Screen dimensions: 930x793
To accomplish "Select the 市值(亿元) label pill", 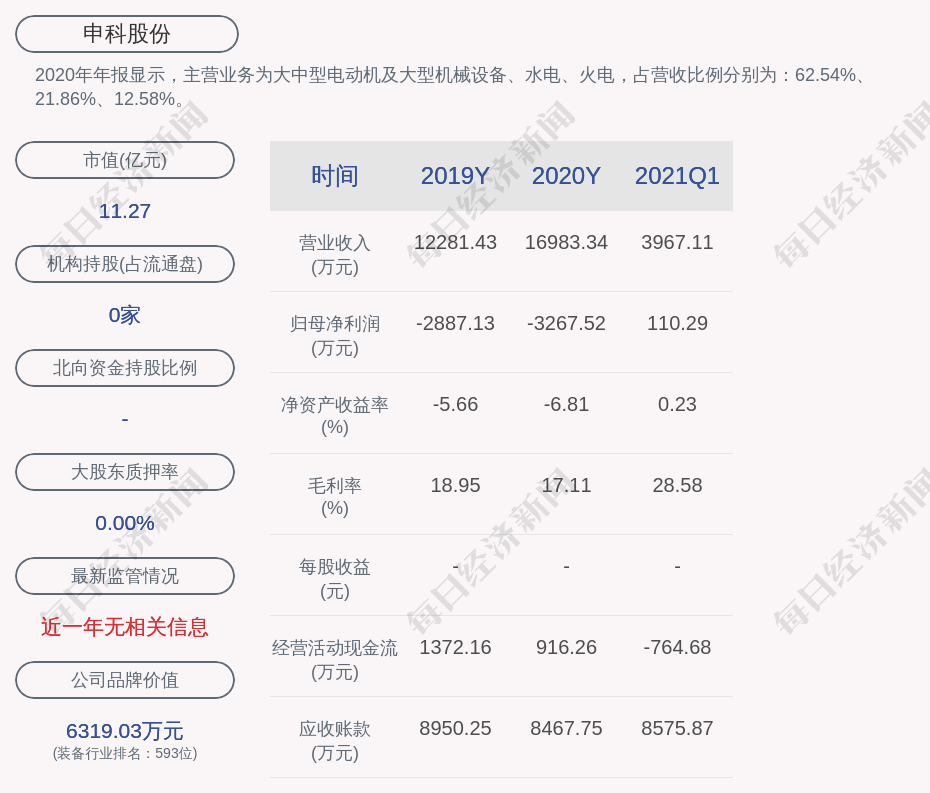I will click(125, 160).
